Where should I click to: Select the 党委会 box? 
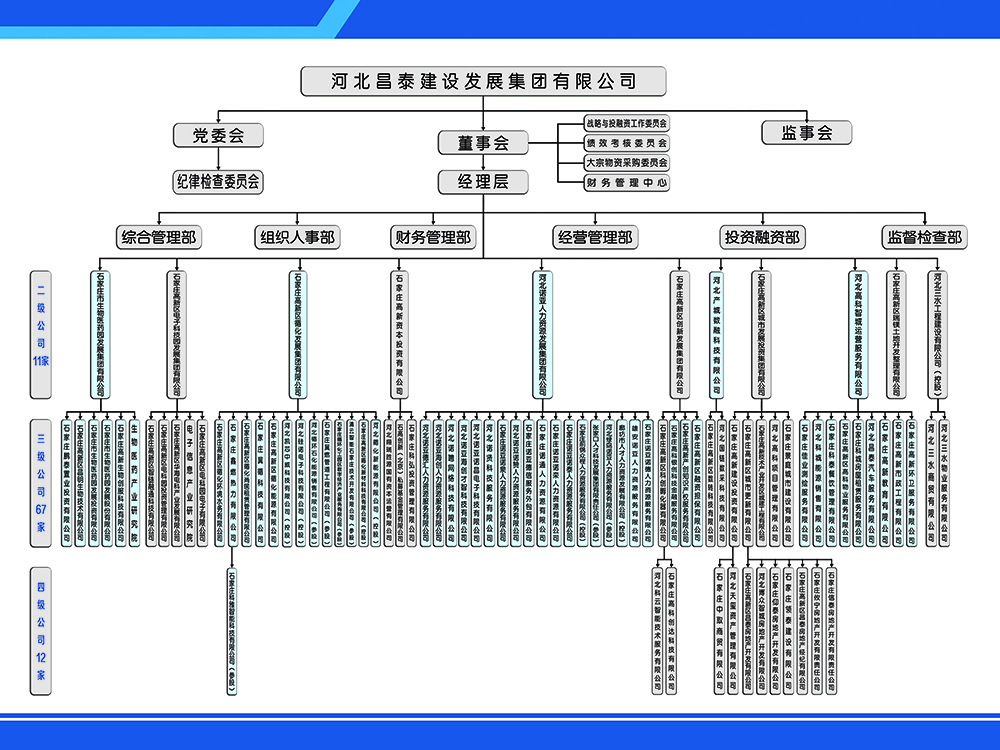217,135
